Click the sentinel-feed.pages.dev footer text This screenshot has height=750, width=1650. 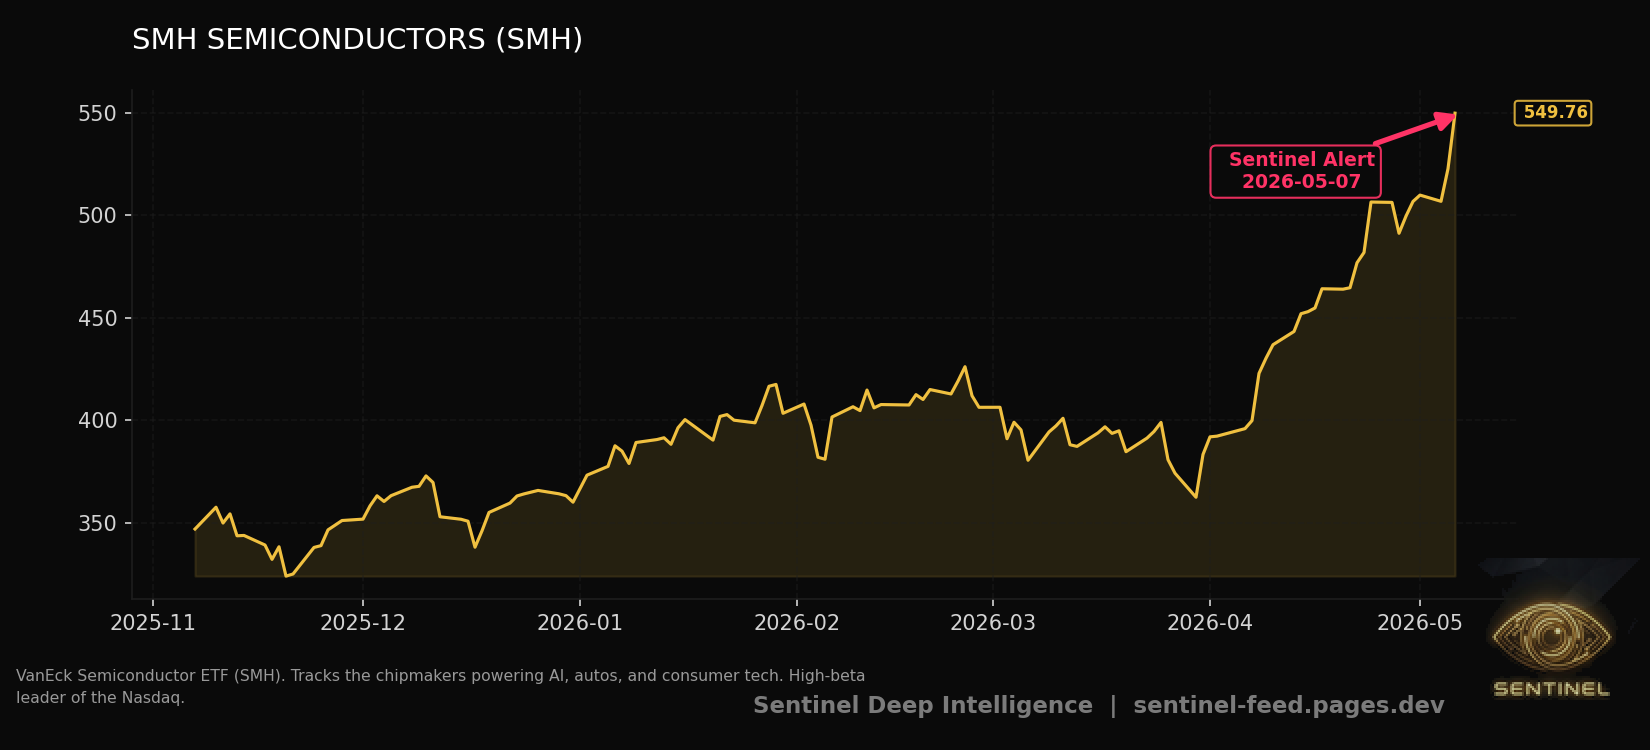point(1289,706)
